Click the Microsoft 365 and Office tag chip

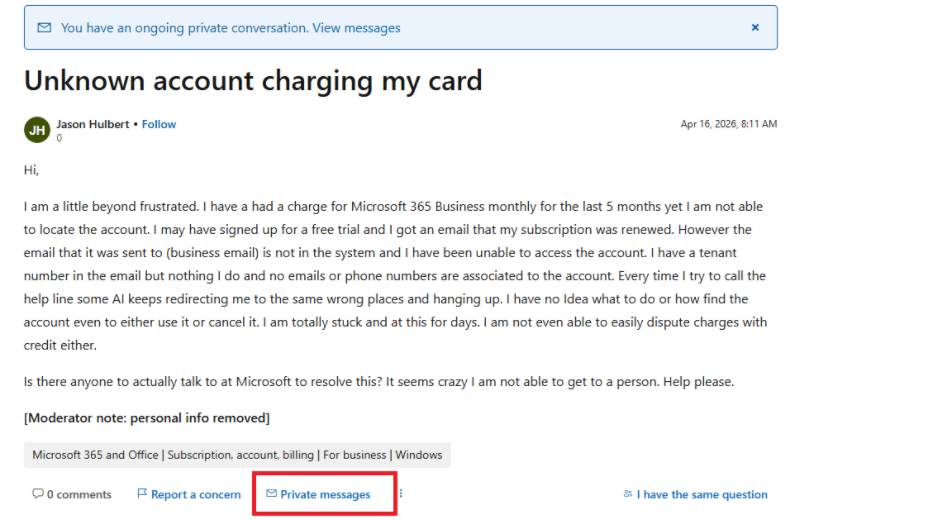tap(237, 455)
